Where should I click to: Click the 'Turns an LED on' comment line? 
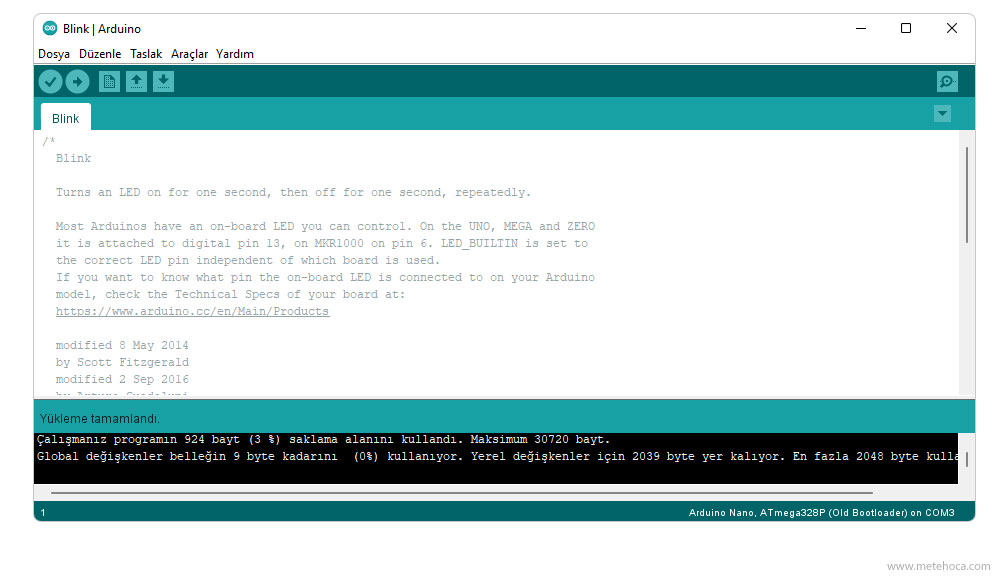293,192
